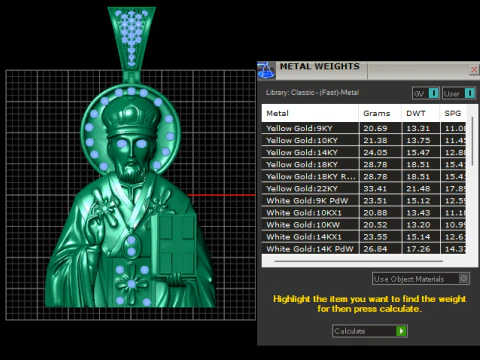Screen dimensions: 480x360
Task: Select White Gold:14KX1 row
Action: 364,237
